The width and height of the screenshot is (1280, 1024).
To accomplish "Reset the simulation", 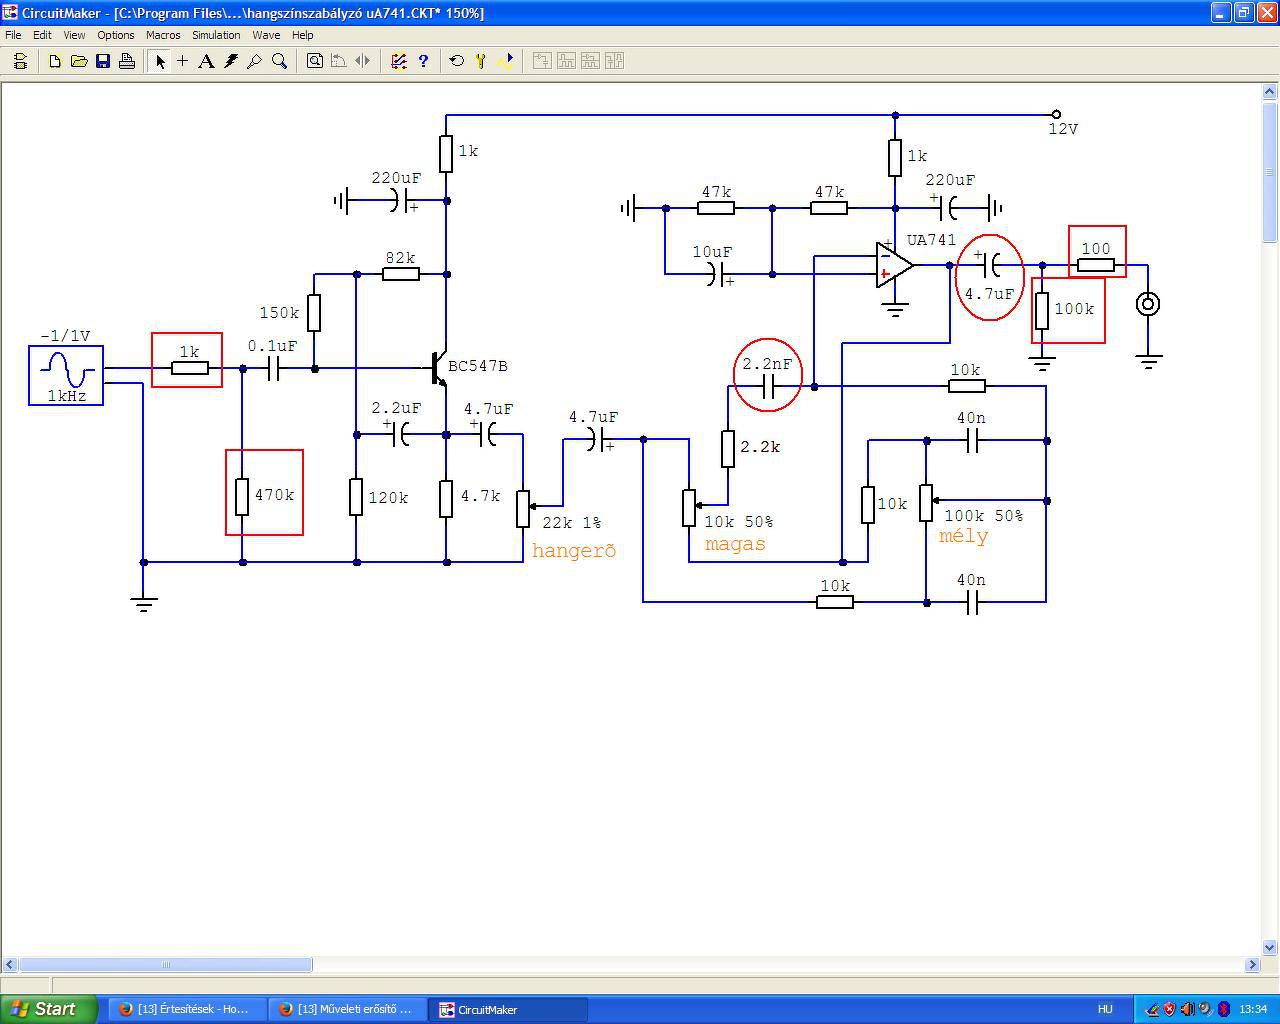I will [457, 61].
